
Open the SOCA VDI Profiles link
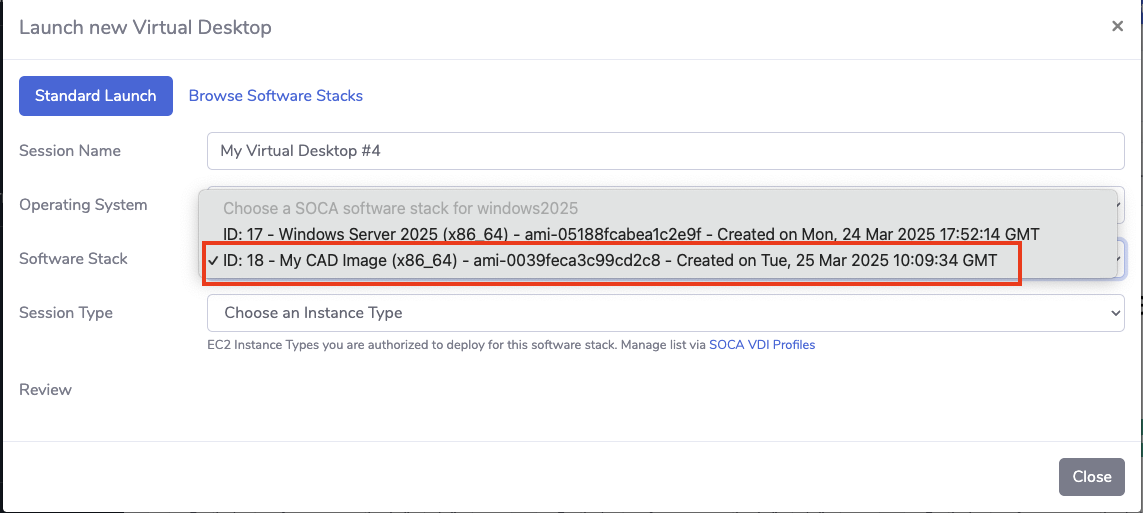click(x=762, y=345)
